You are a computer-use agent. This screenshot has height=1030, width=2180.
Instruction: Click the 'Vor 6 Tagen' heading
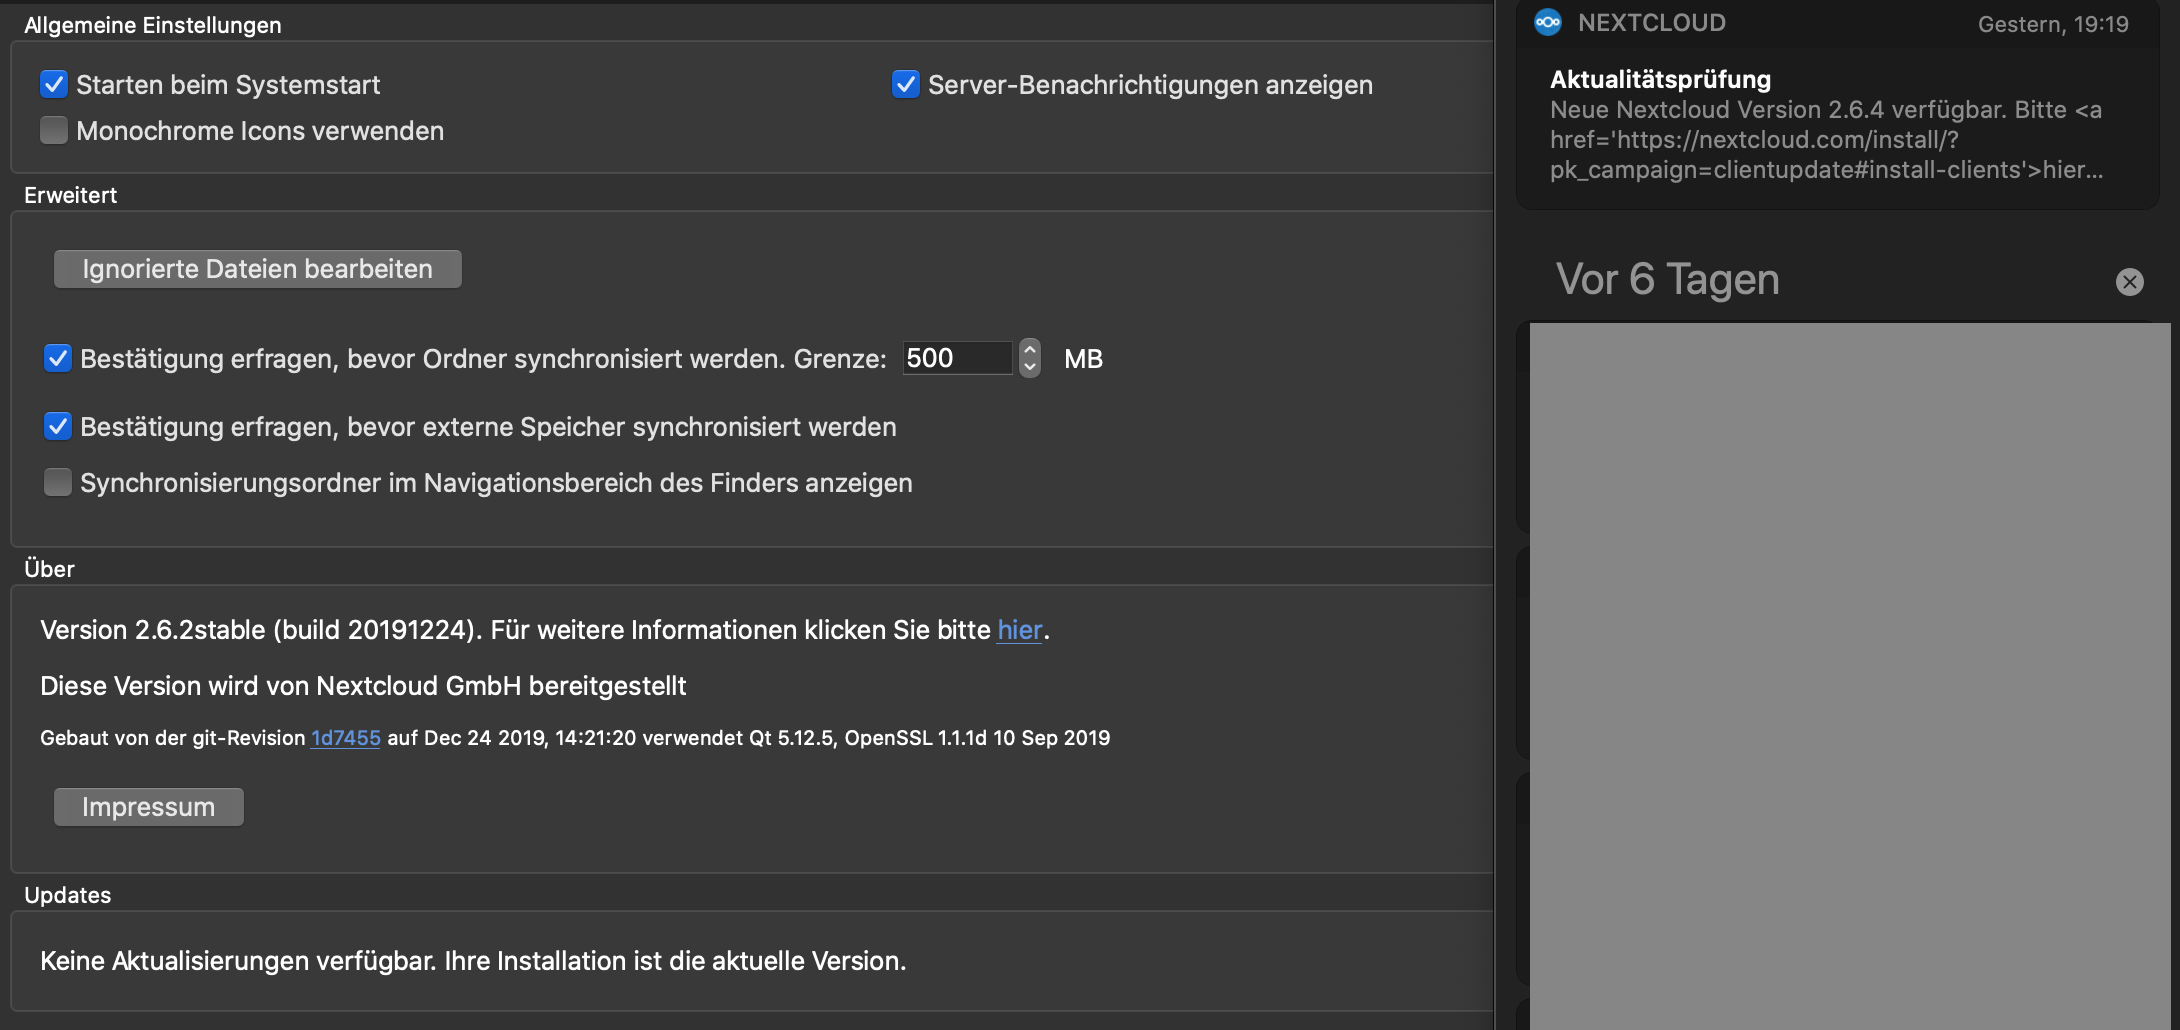(1668, 280)
